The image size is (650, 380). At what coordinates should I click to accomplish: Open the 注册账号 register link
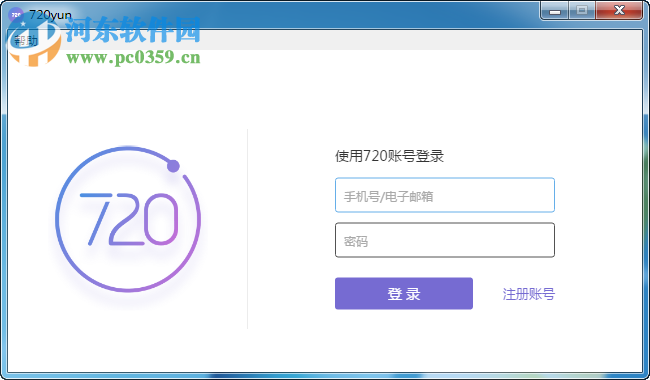(x=529, y=294)
